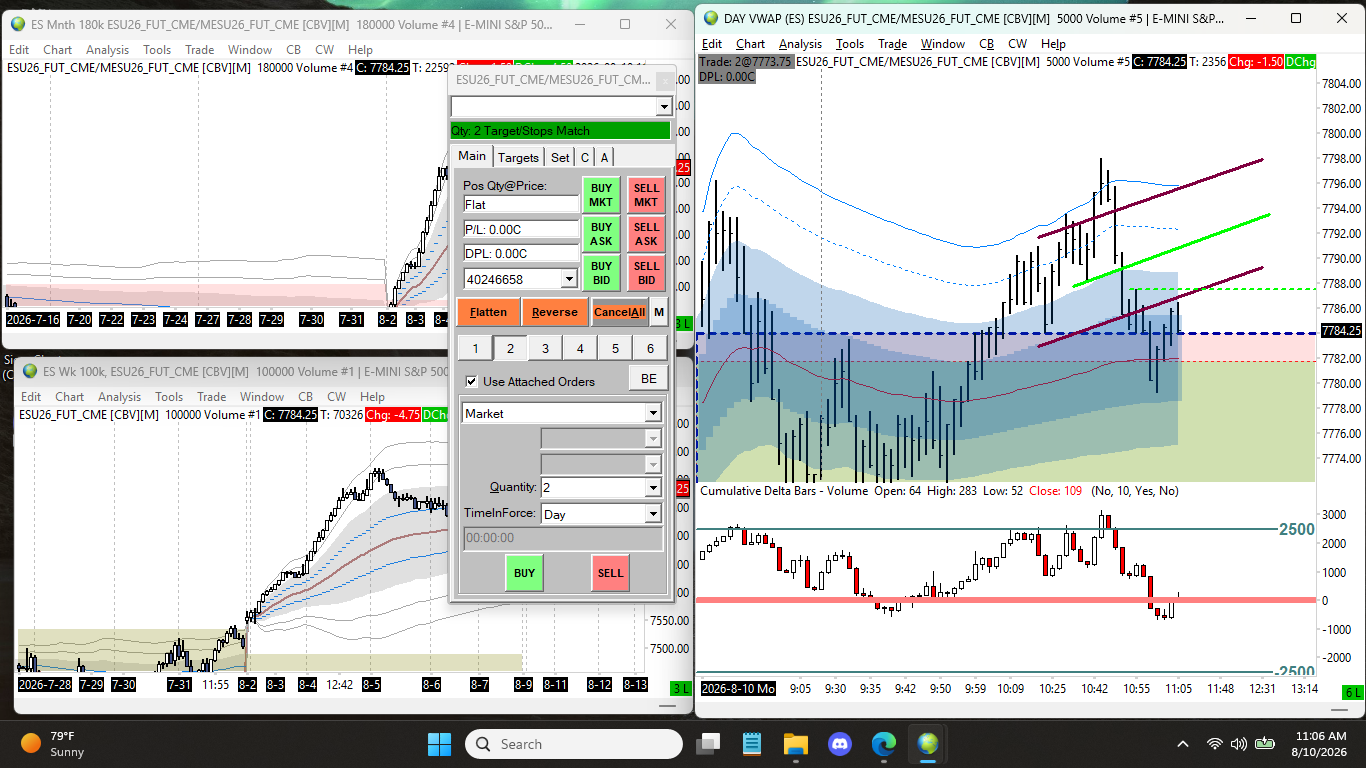Click the taskbar Search box
This screenshot has height=768, width=1366.
coord(574,744)
